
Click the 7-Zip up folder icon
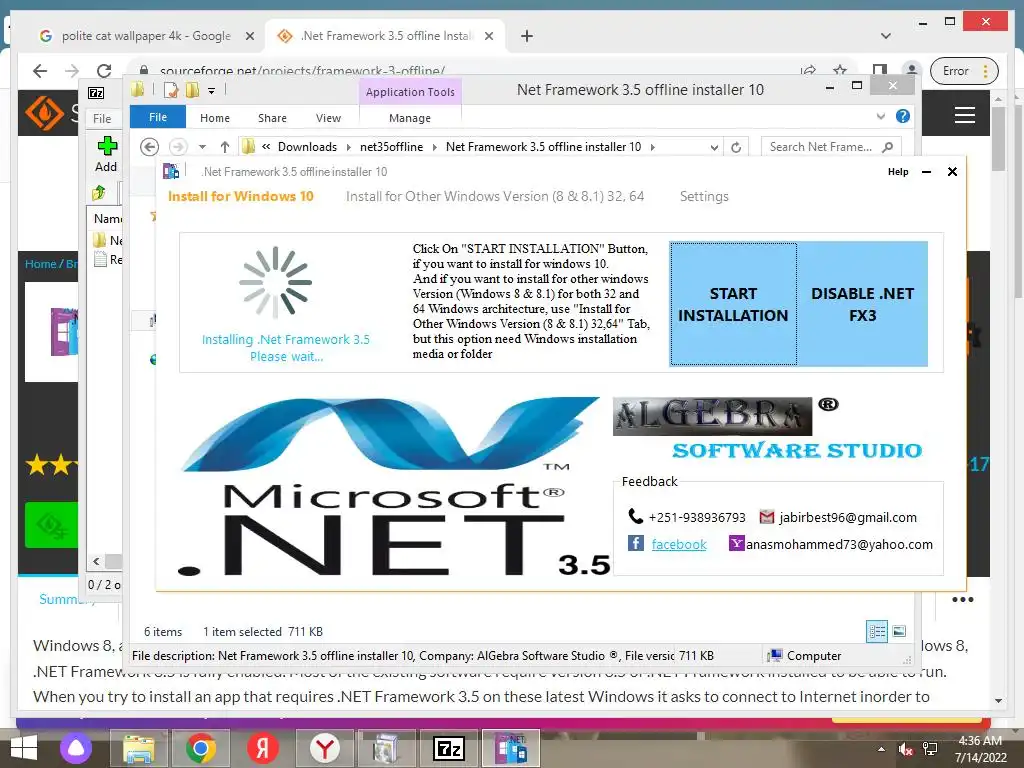[99, 193]
